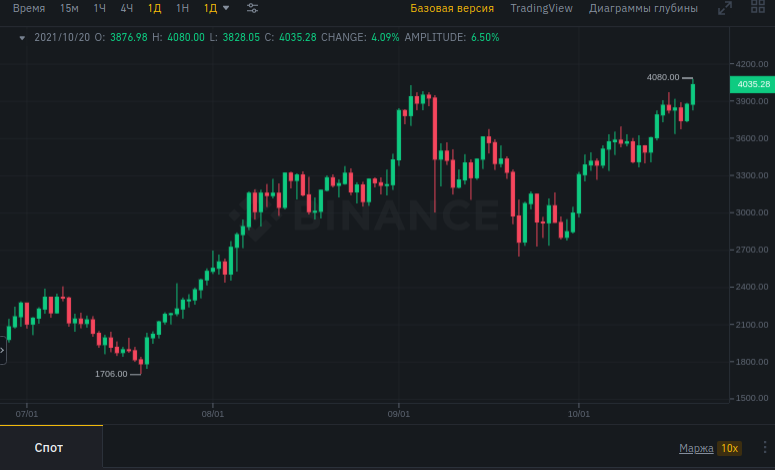Click the 07/01 date axis label
The image size is (775, 470).
(x=27, y=414)
